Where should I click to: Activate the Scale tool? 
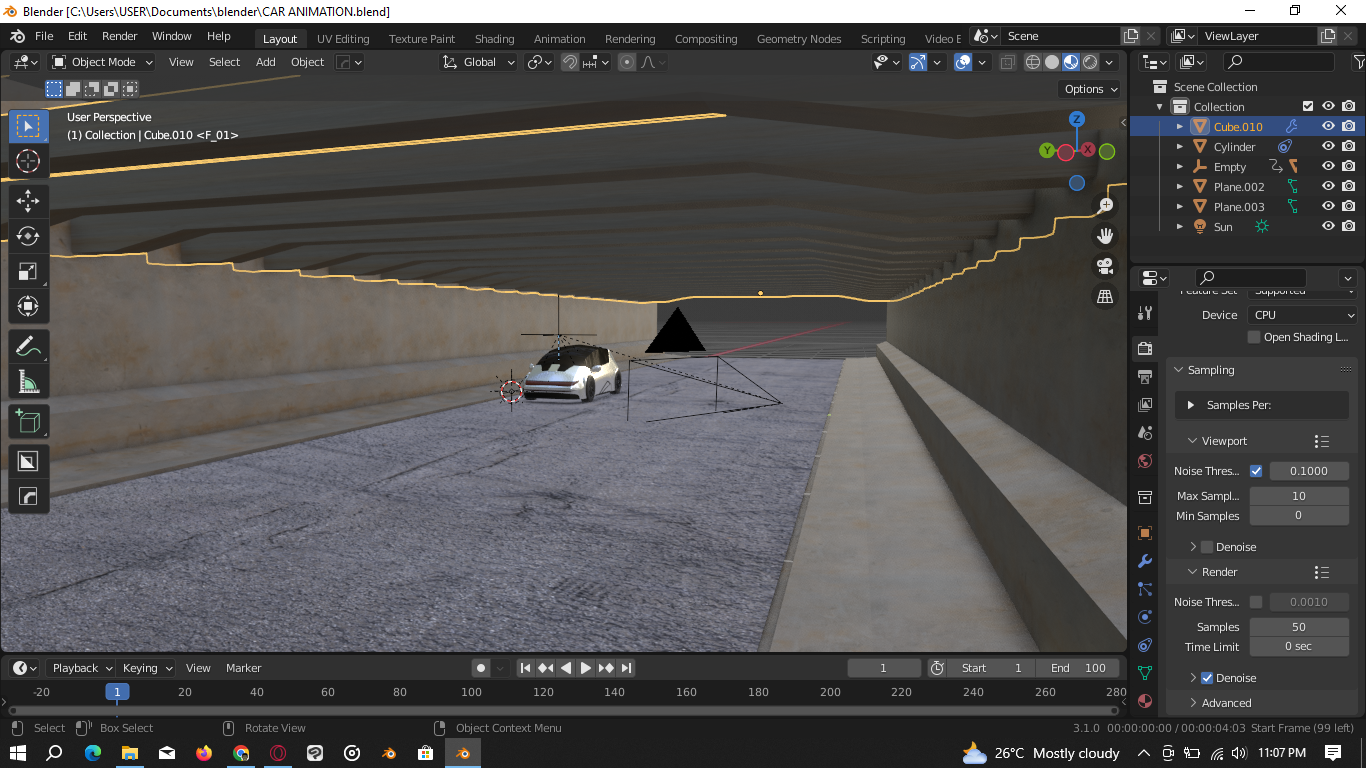(28, 271)
